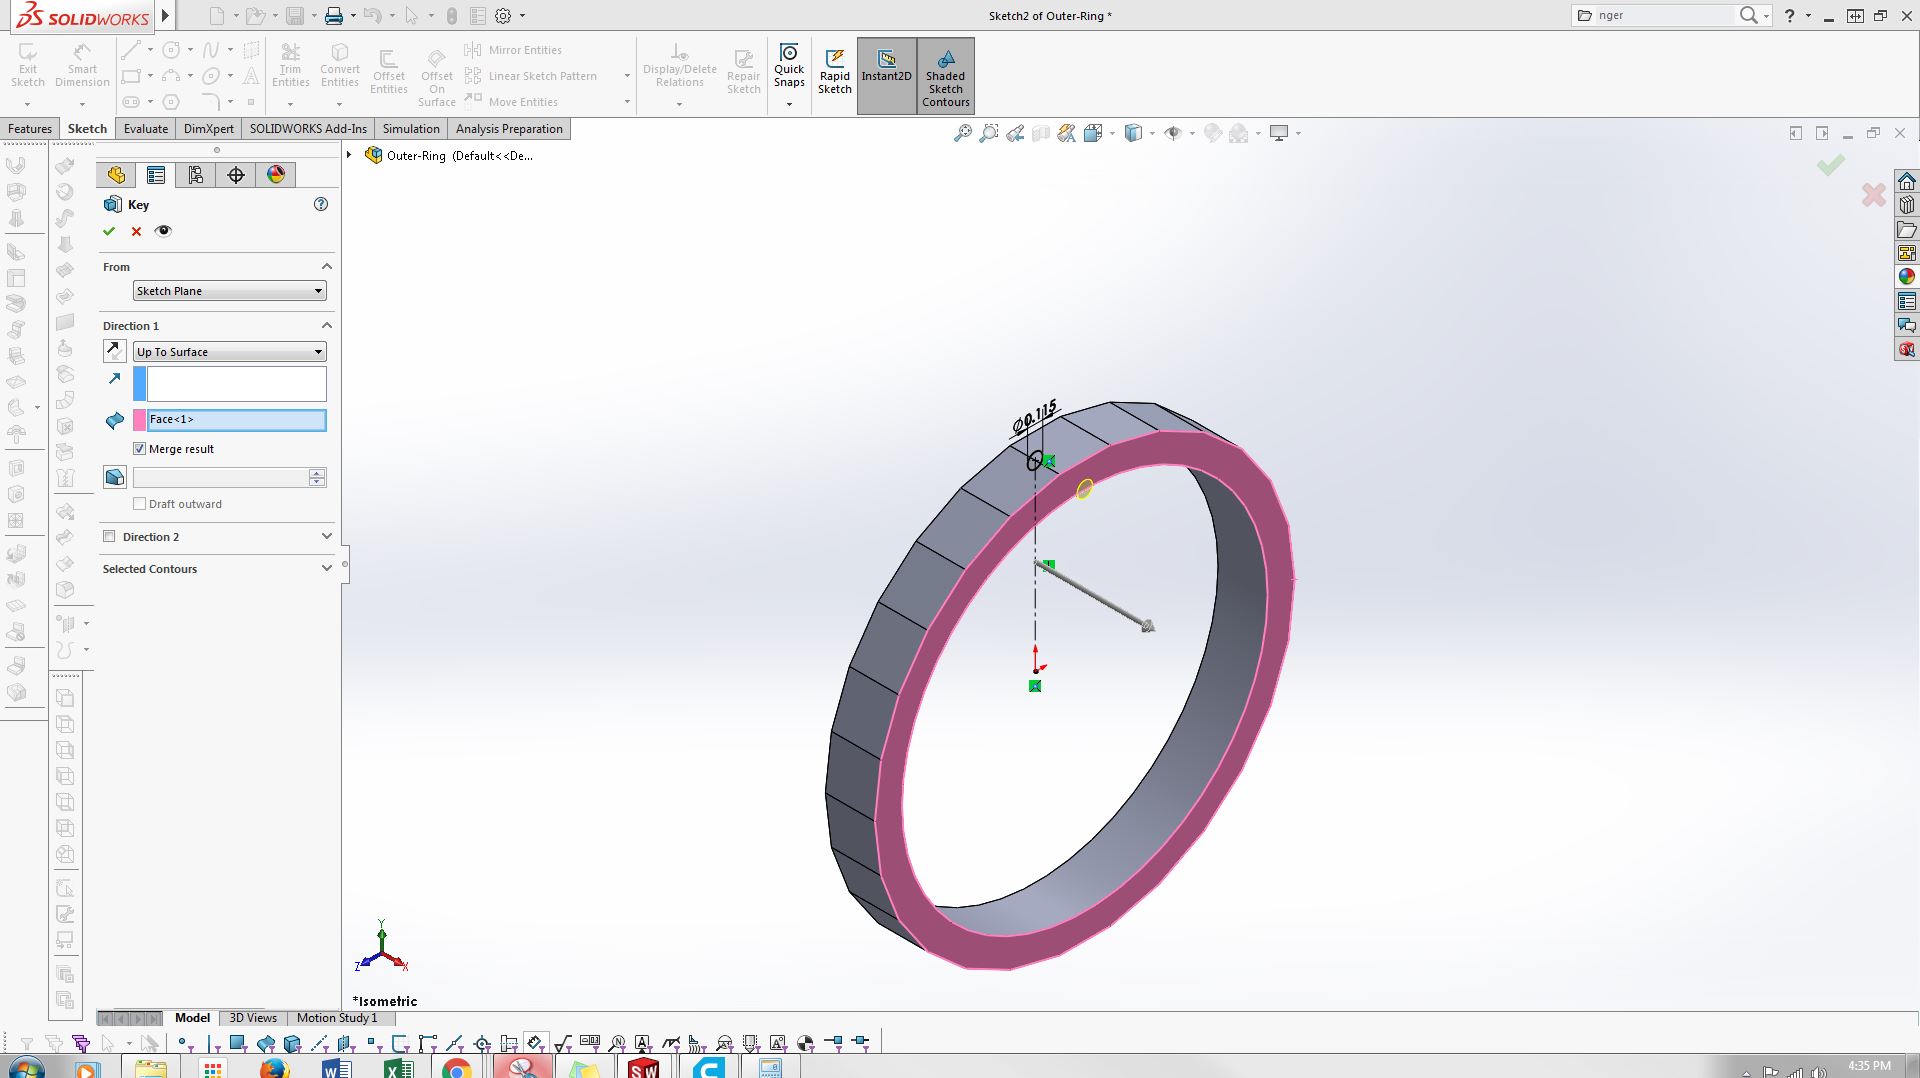Click the Zoom to Area icon
This screenshot has width=1920, height=1078.
coord(988,133)
